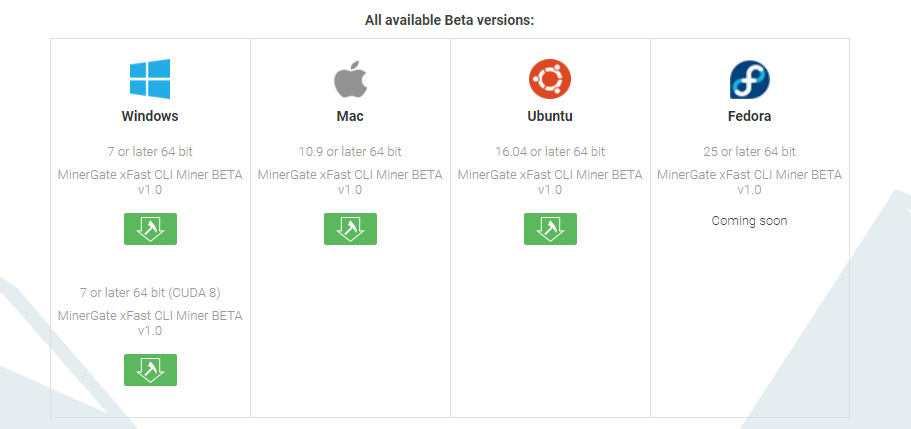The image size is (911, 429).
Task: Click '10.9 or later 64 bit' text
Action: coord(350,152)
